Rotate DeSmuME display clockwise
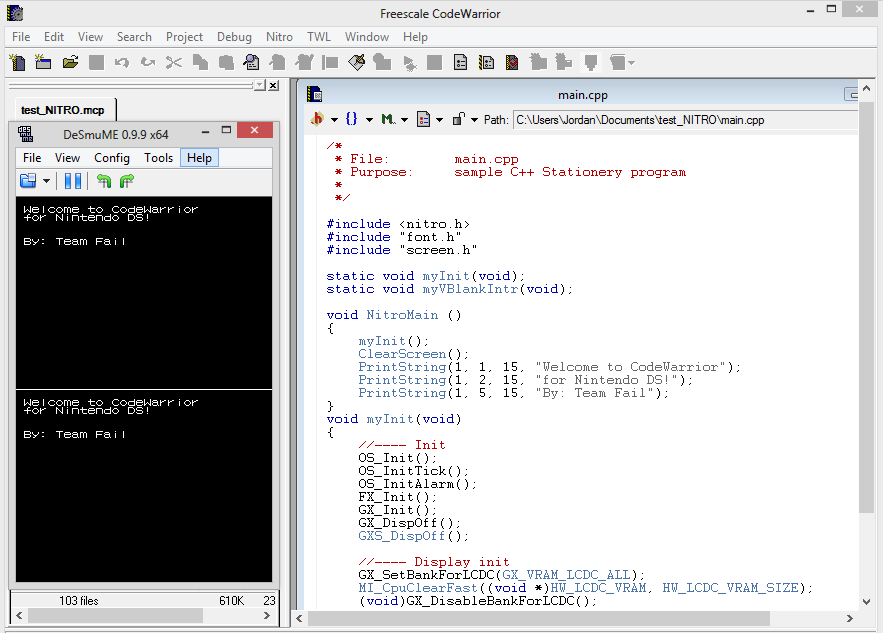Image resolution: width=883 pixels, height=633 pixels. (127, 181)
